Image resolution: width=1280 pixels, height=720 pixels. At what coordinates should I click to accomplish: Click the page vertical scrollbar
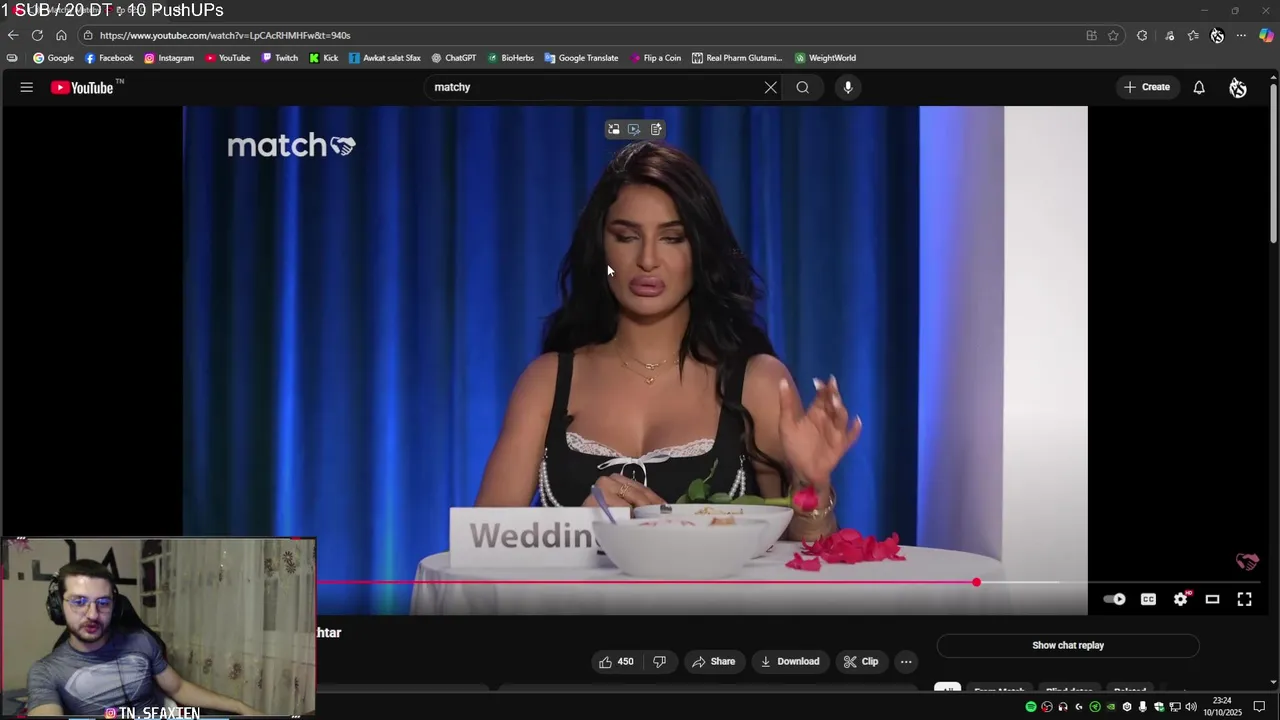pyautogui.click(x=1273, y=165)
